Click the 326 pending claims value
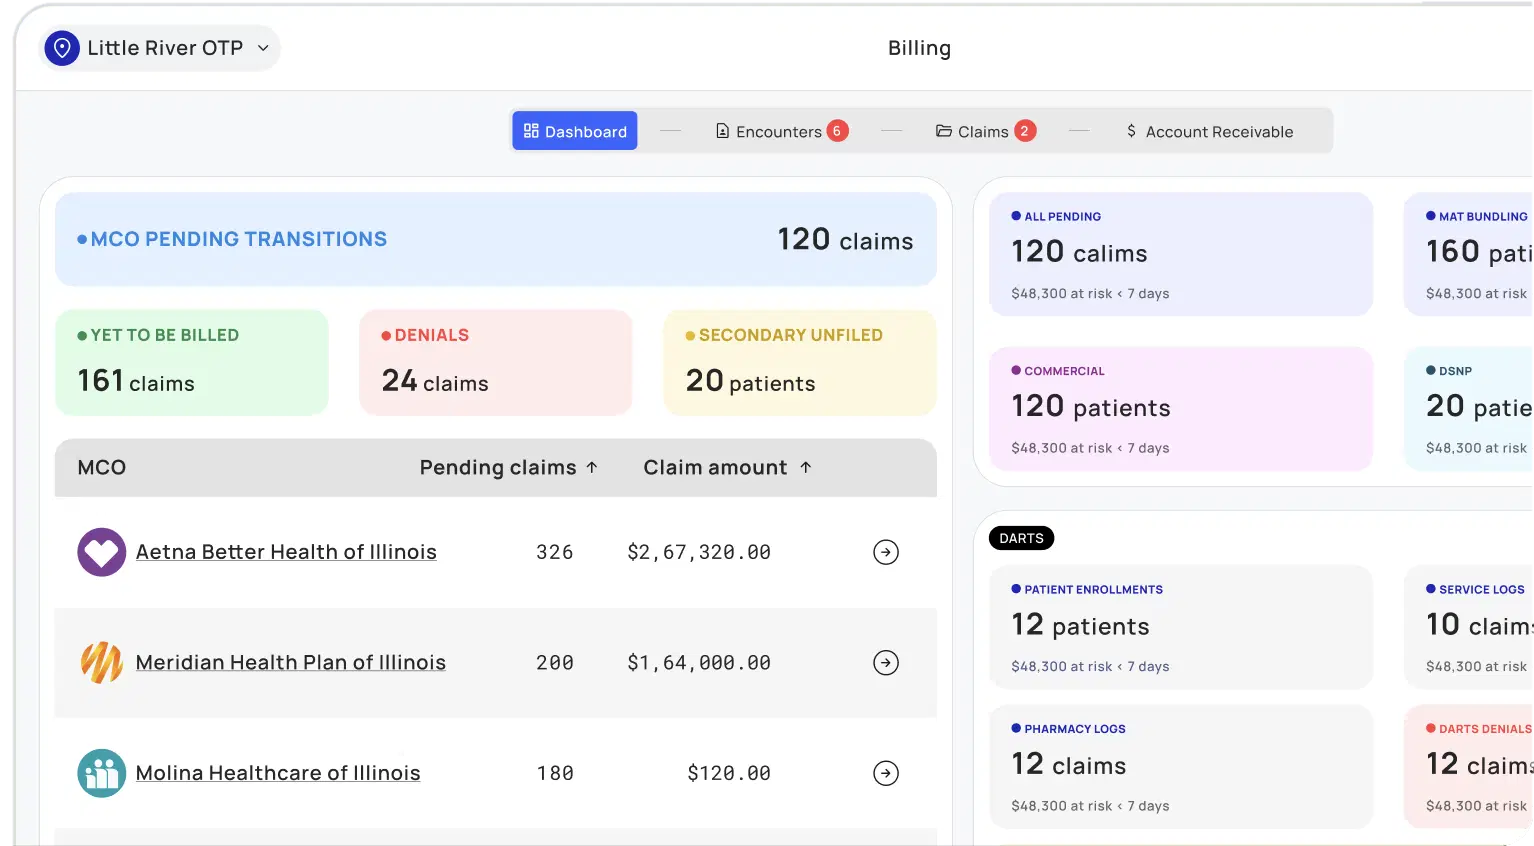The image size is (1534, 846). pyautogui.click(x=555, y=552)
